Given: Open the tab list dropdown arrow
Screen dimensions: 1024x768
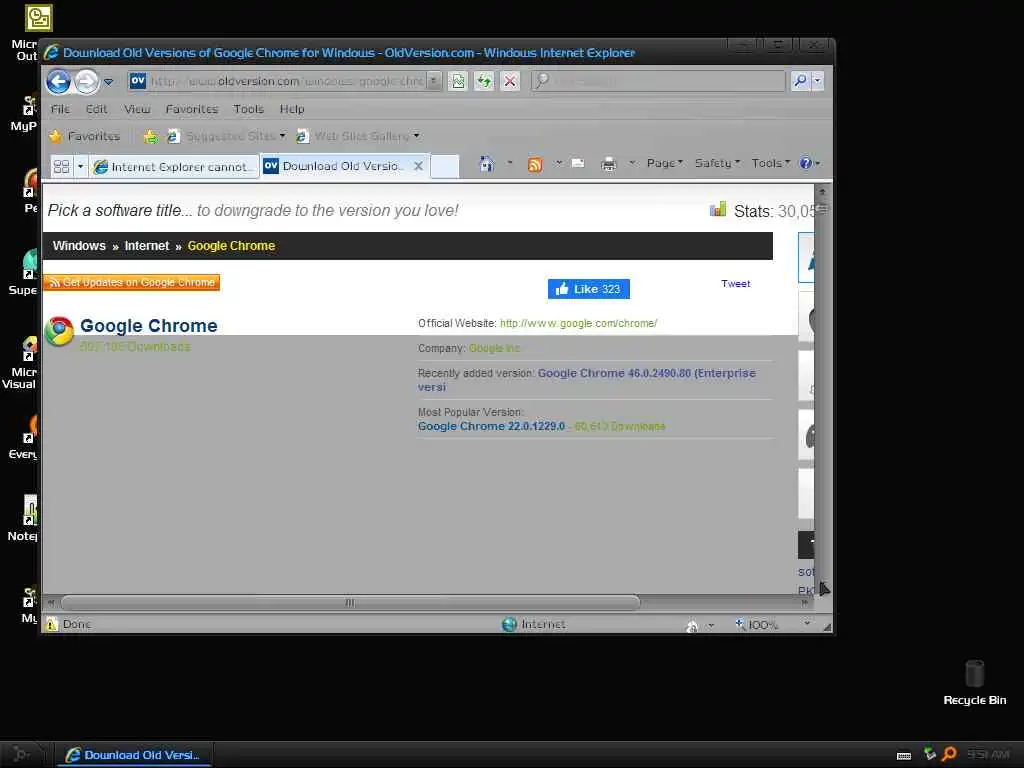Looking at the screenshot, I should pos(80,167).
